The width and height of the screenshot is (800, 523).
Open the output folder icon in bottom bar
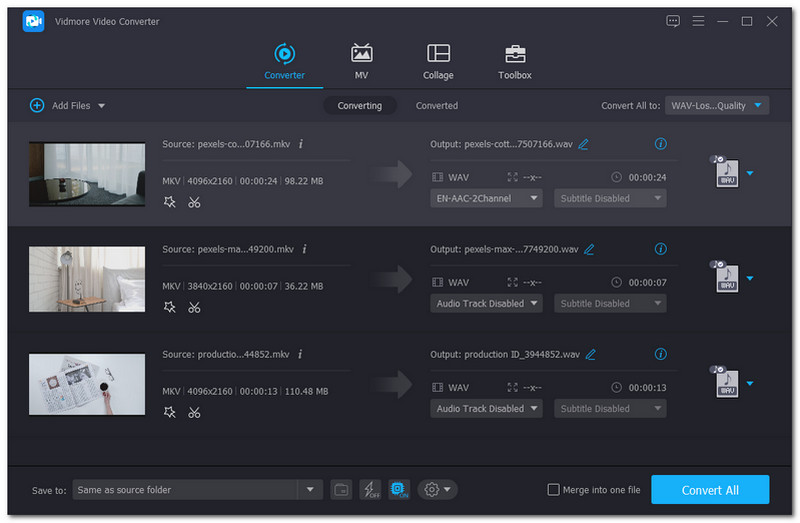[x=342, y=489]
